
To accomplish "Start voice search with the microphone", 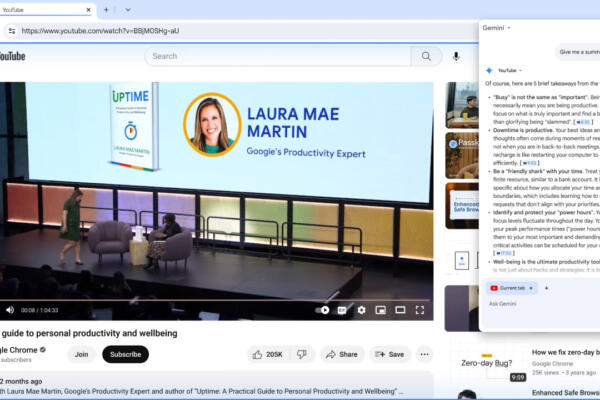I will (456, 56).
